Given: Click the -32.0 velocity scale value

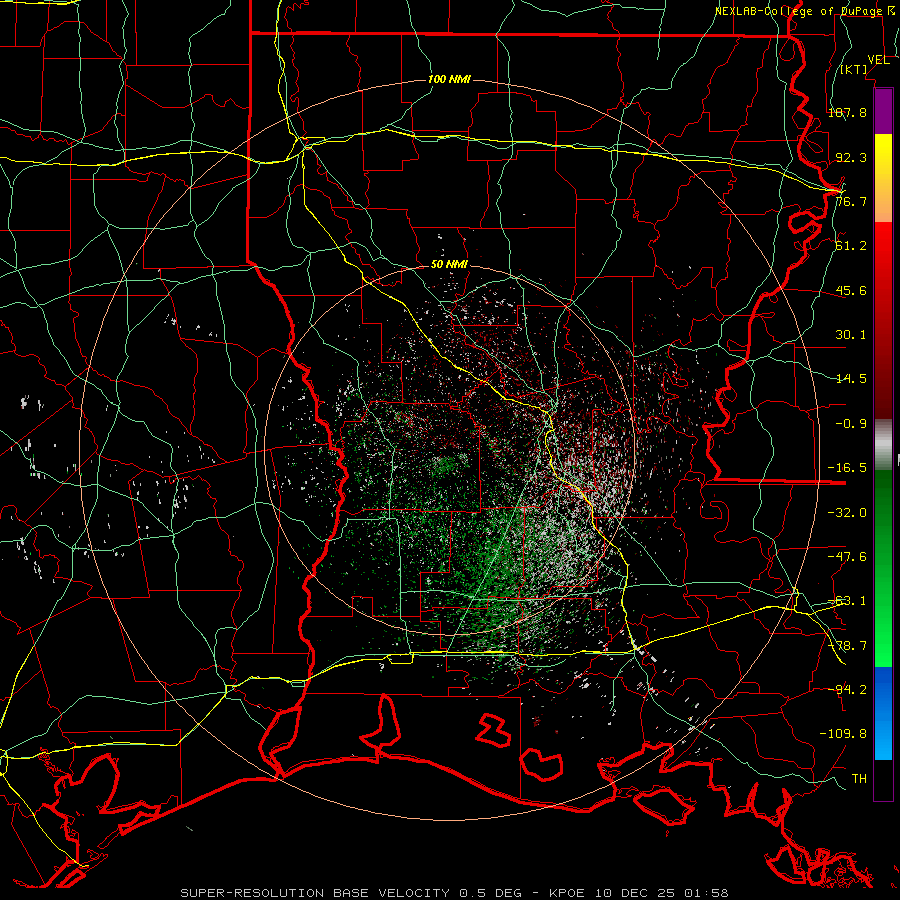Looking at the screenshot, I should click(847, 513).
